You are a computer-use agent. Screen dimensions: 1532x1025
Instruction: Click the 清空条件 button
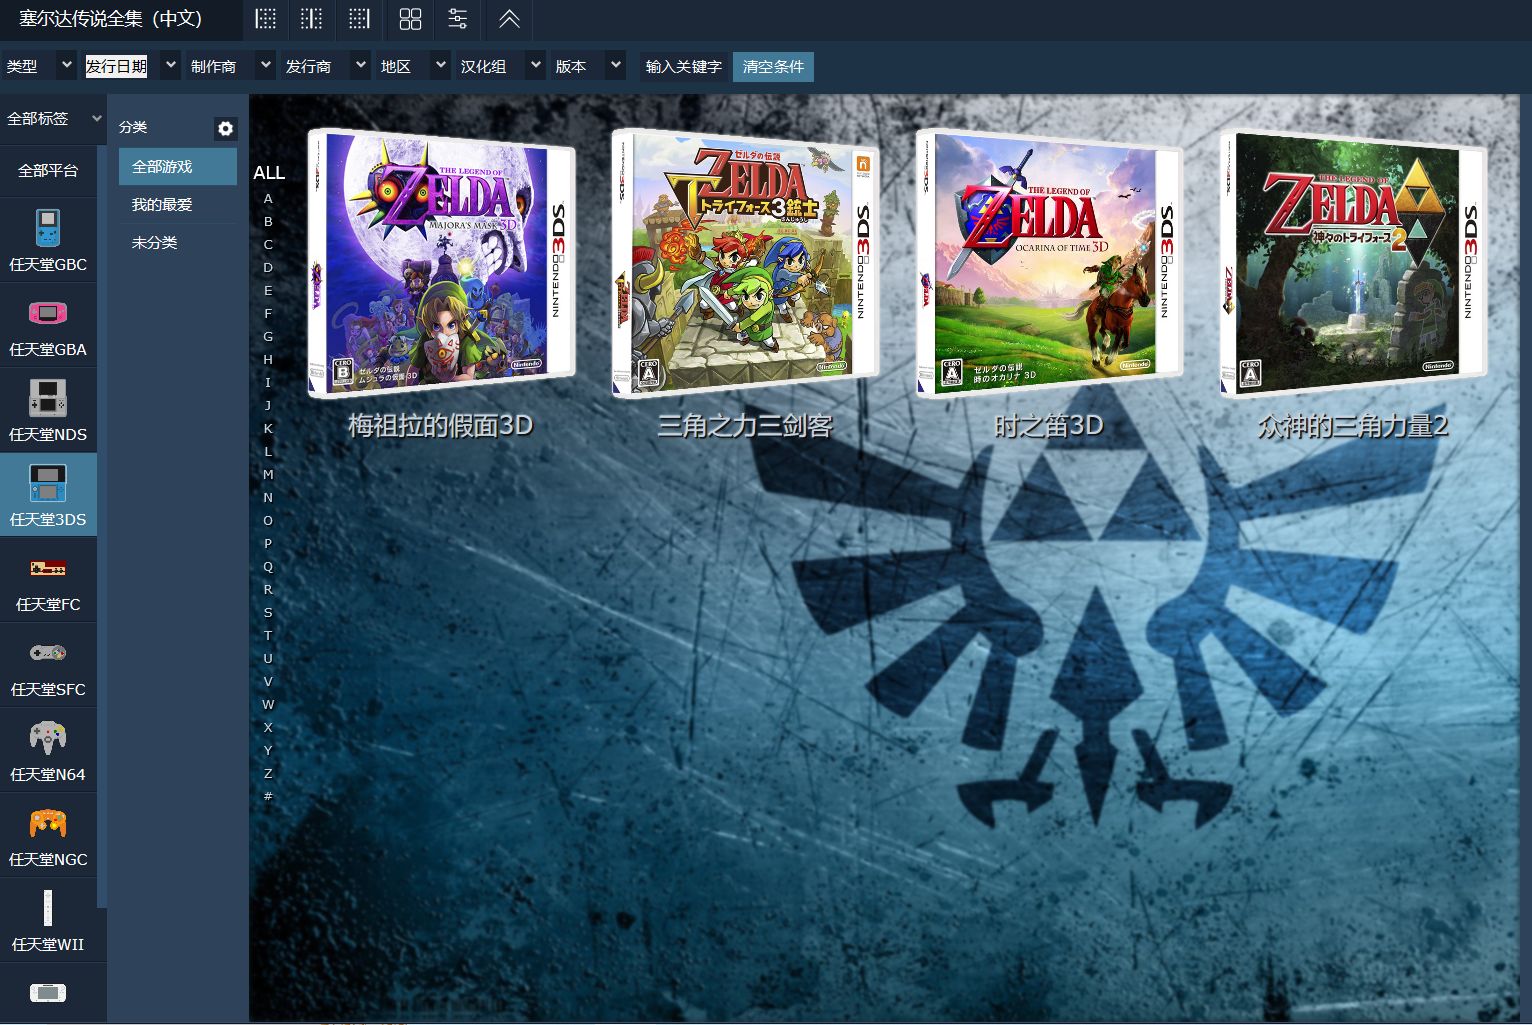pyautogui.click(x=773, y=66)
